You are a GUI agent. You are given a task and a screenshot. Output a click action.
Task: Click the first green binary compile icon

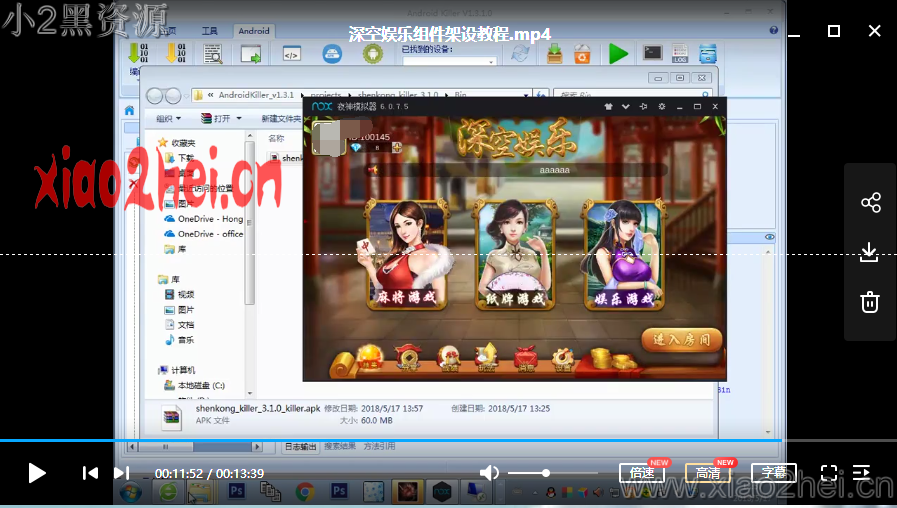pyautogui.click(x=138, y=53)
